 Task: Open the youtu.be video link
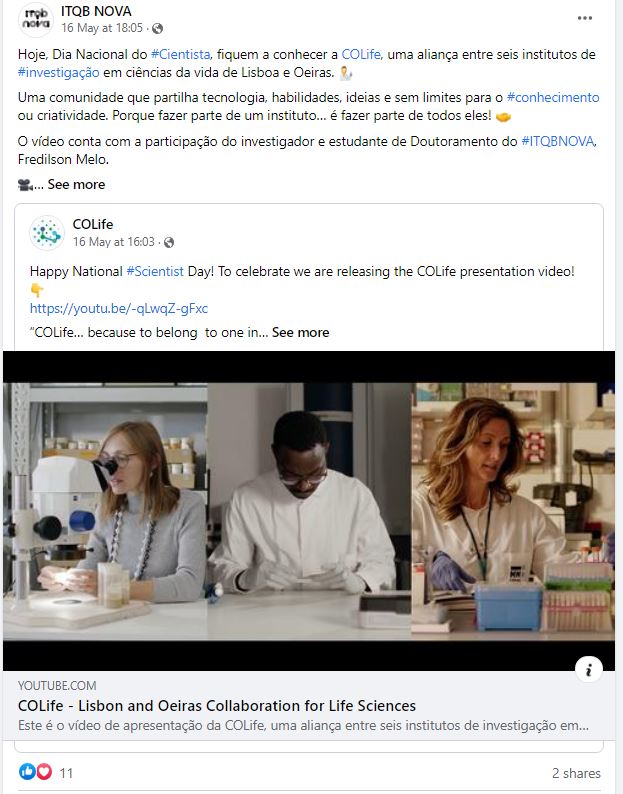point(119,308)
